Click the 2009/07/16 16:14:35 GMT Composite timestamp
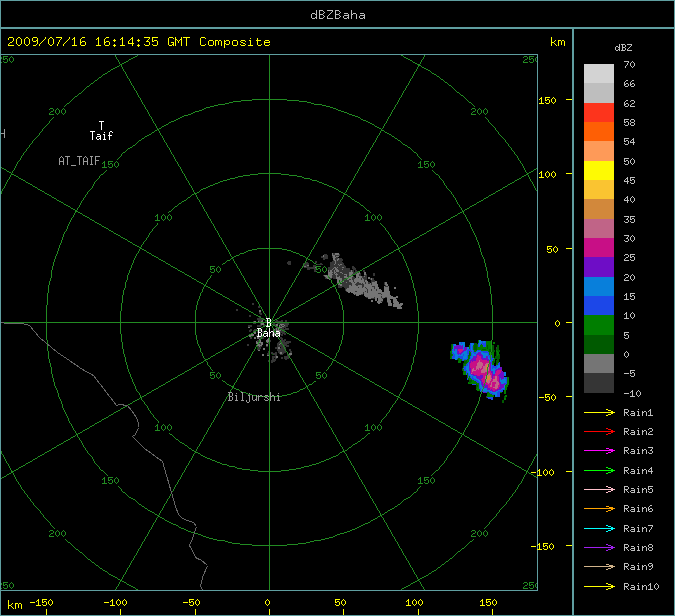Image resolution: width=675 pixels, height=616 pixels. tap(139, 42)
